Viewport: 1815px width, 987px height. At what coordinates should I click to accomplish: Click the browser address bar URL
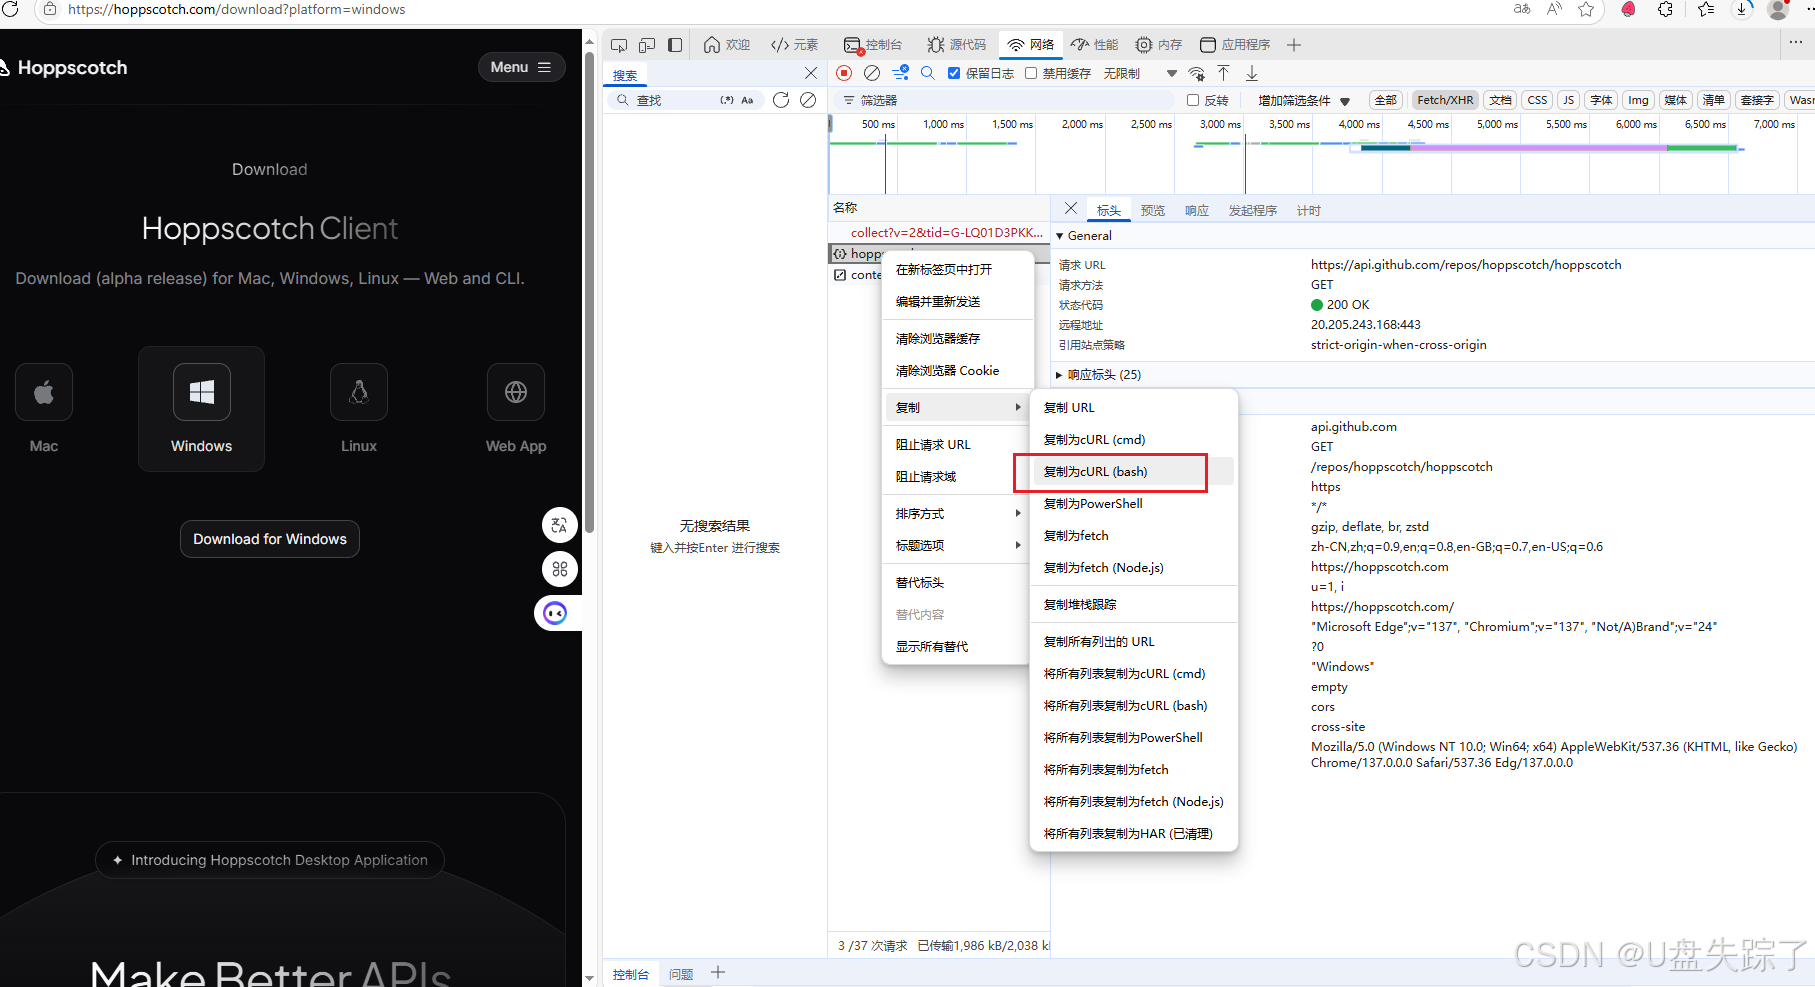click(x=237, y=9)
